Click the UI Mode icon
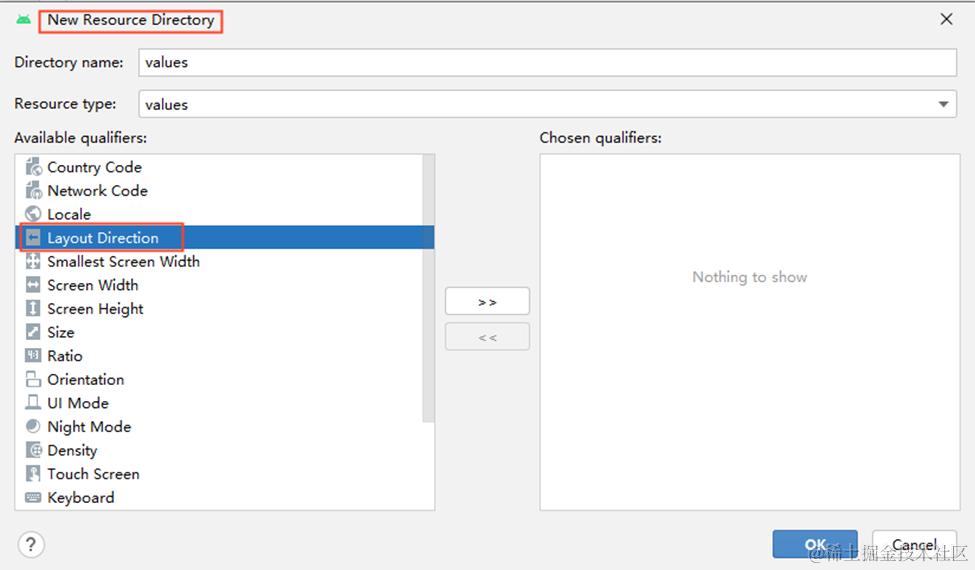Viewport: 975px width, 570px height. click(34, 403)
